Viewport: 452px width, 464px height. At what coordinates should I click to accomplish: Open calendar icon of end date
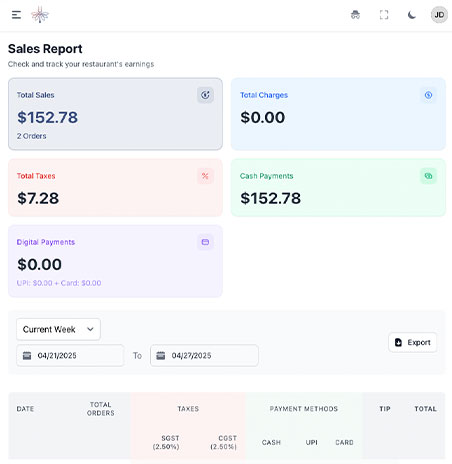coord(161,356)
